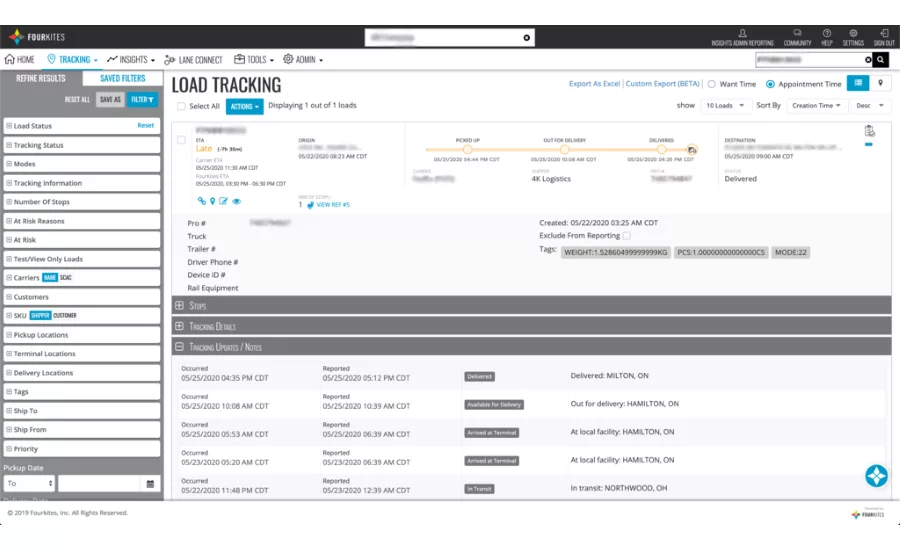Screen dimensions: 900x550
Task: Click the Sign Out icon
Action: (884, 33)
